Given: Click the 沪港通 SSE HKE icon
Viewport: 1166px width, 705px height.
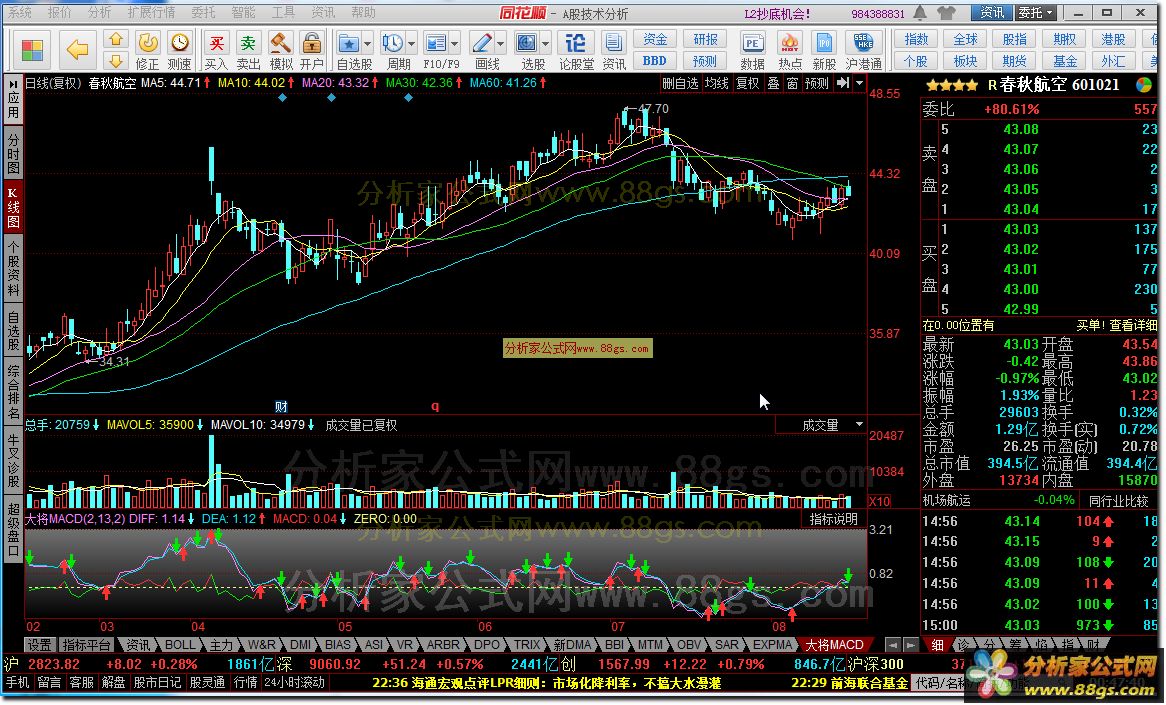Looking at the screenshot, I should [x=863, y=42].
